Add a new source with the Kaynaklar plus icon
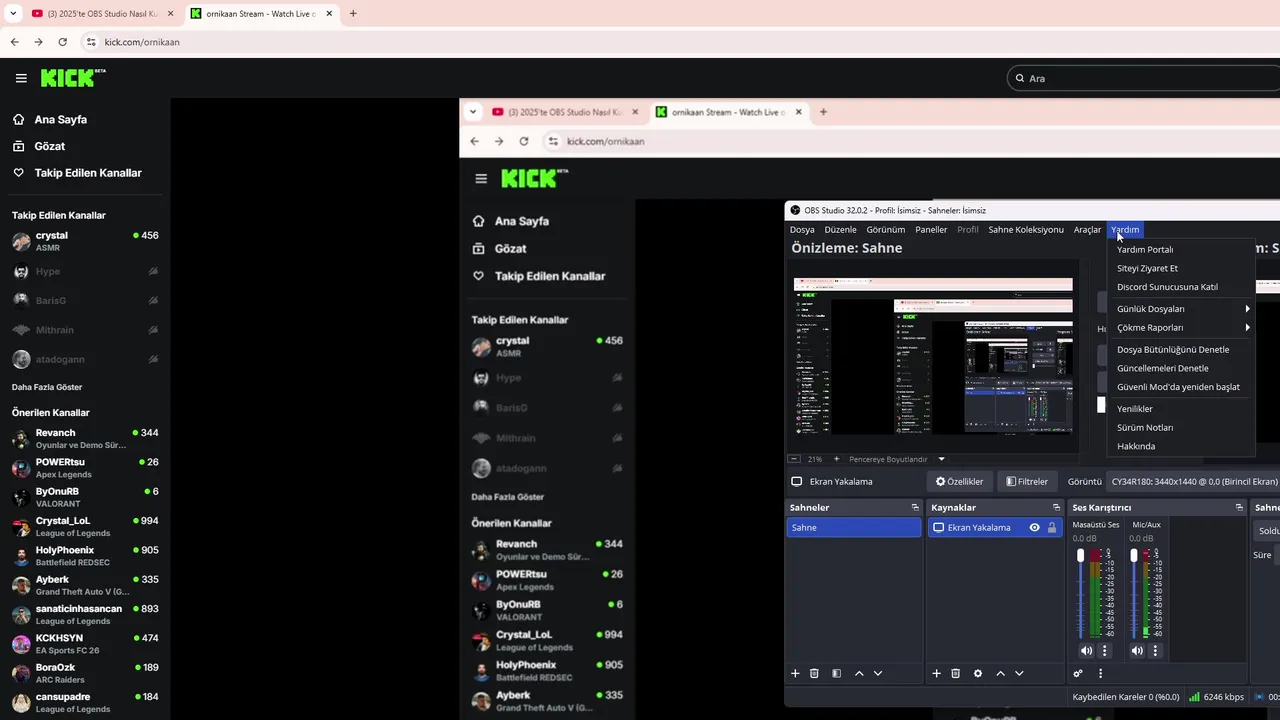Viewport: 1280px width, 720px height. [x=936, y=674]
